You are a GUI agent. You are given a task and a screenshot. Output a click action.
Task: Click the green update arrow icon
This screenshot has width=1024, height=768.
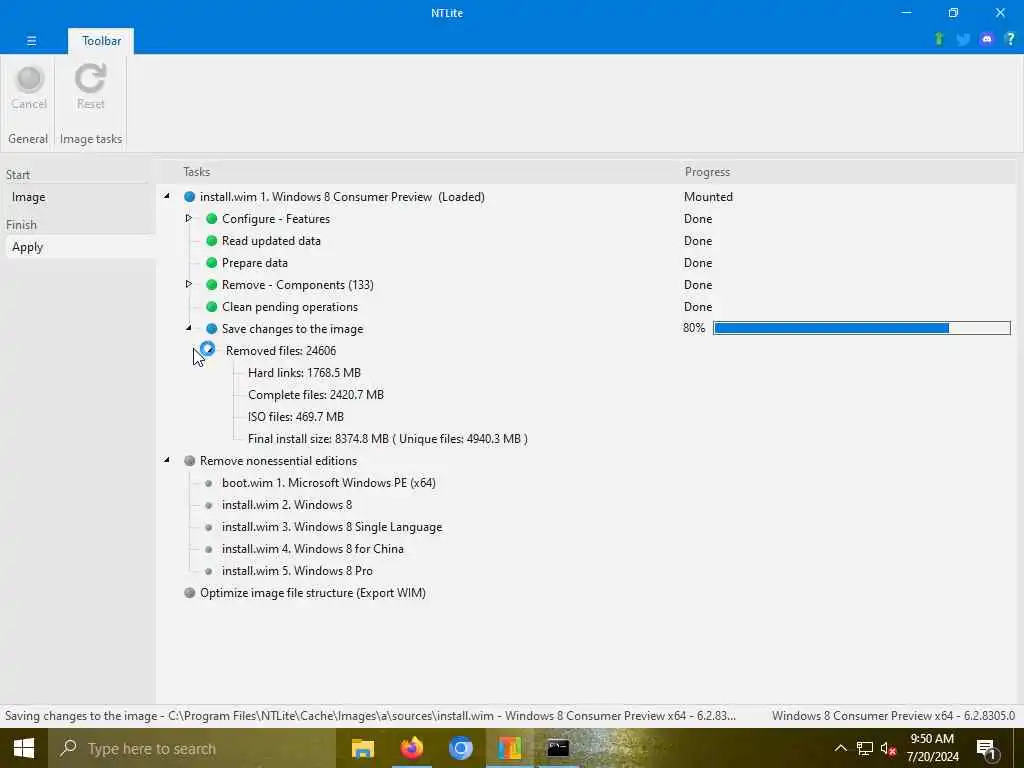(939, 39)
